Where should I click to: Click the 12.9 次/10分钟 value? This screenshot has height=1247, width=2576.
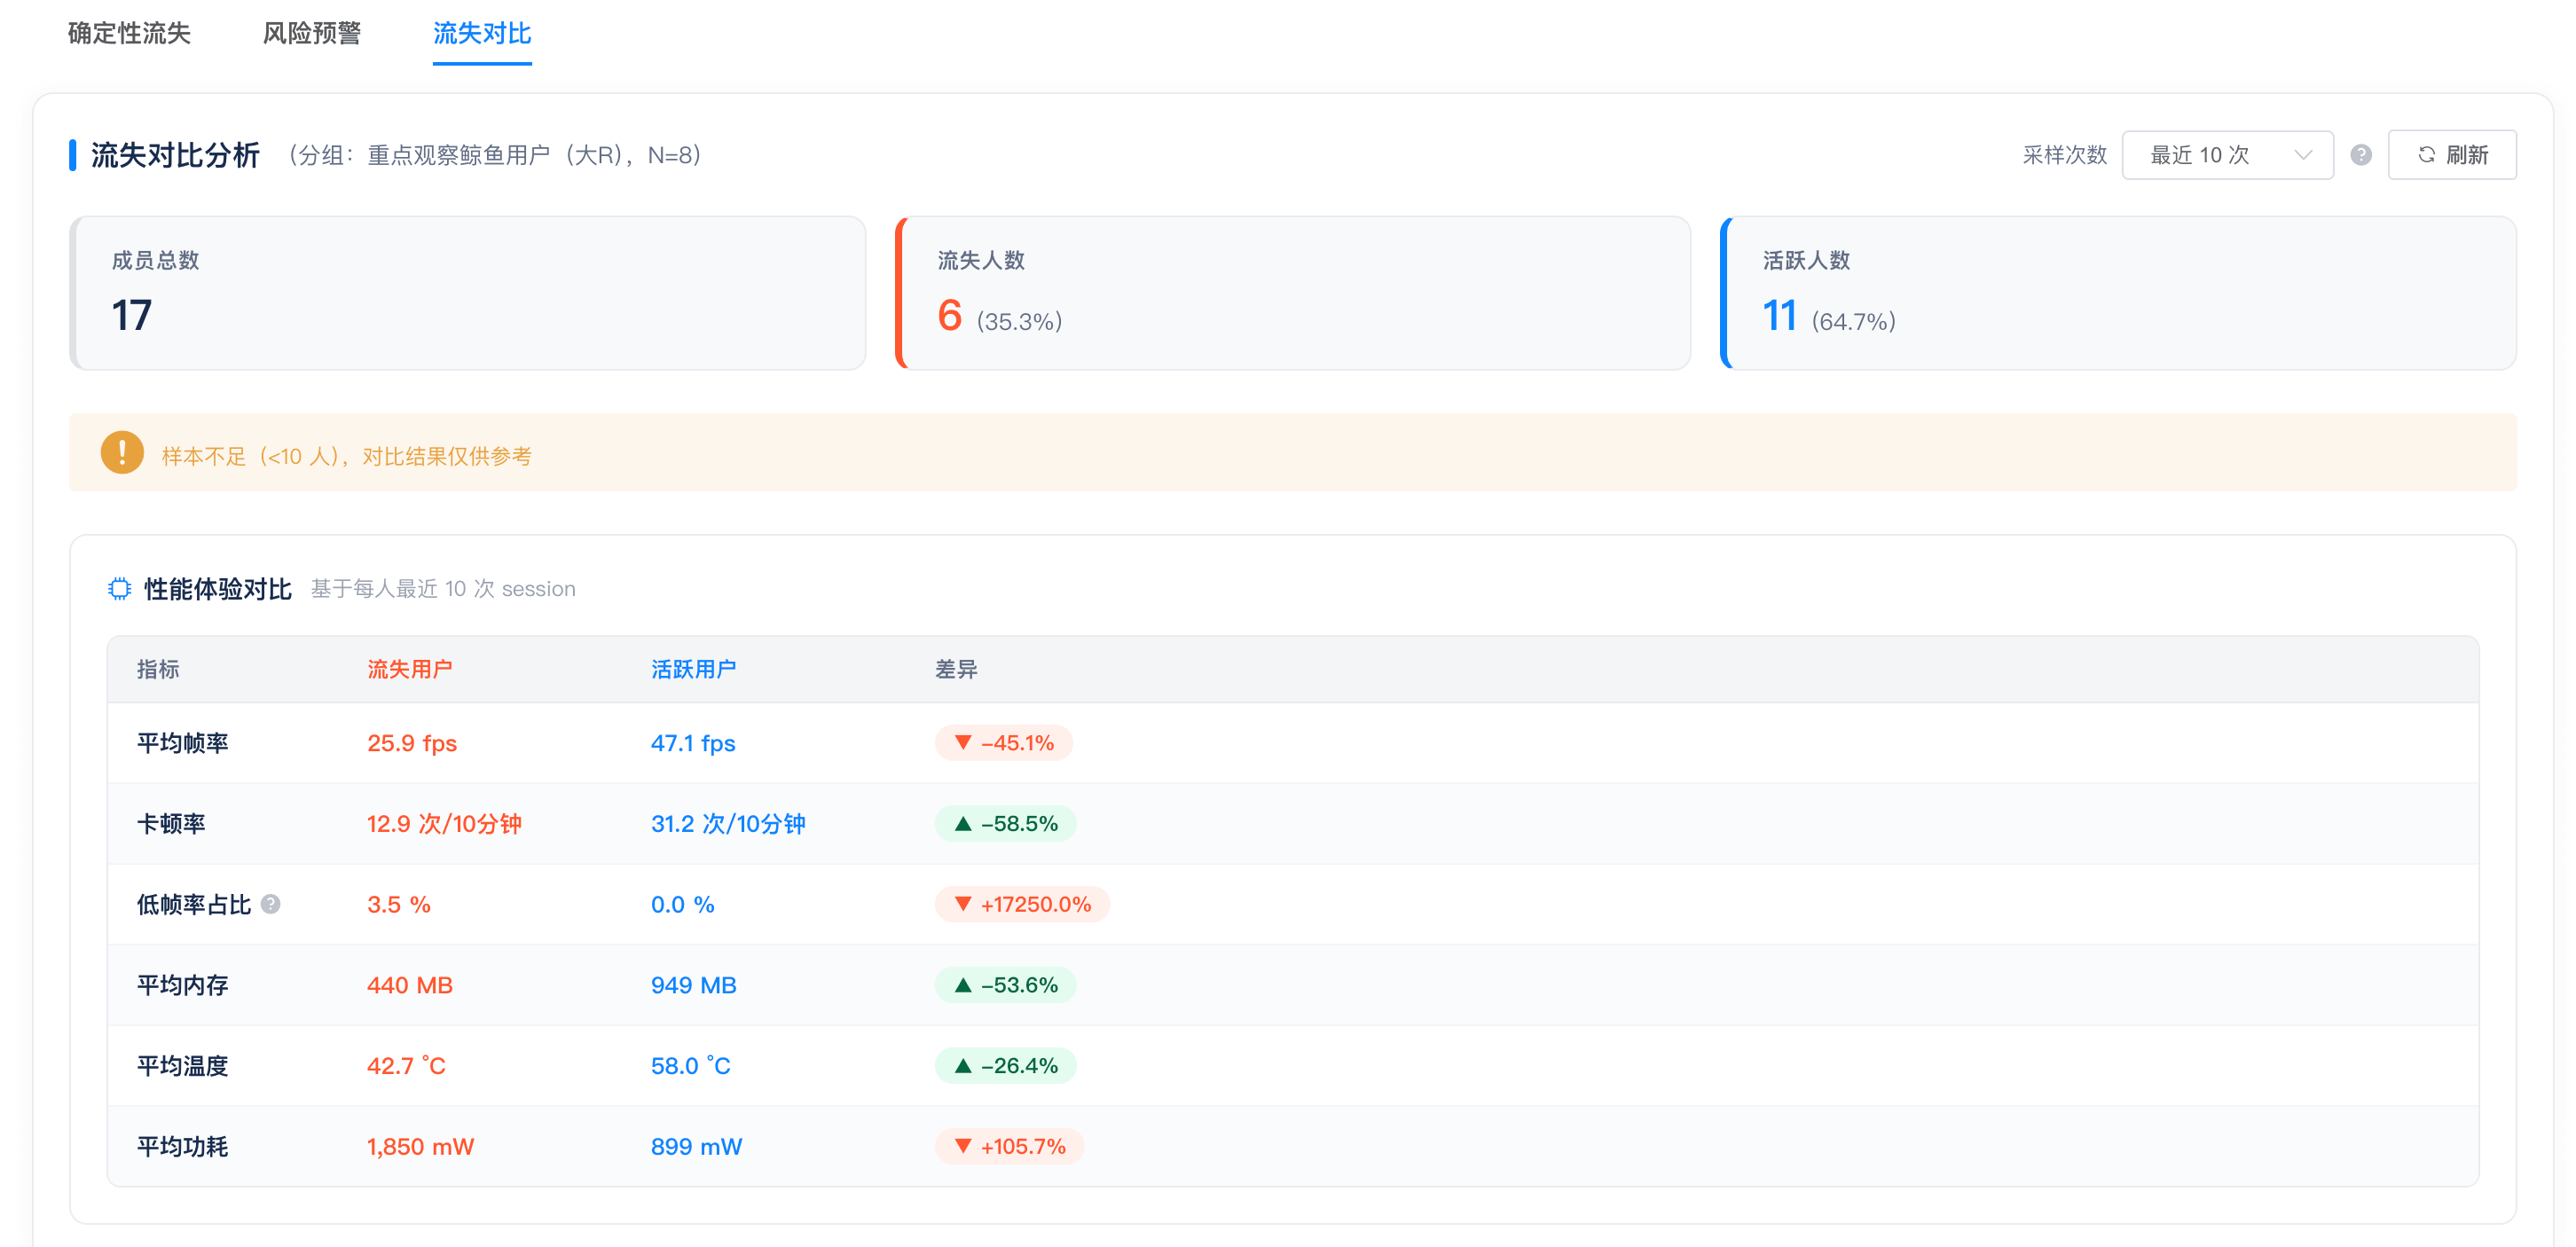[444, 824]
